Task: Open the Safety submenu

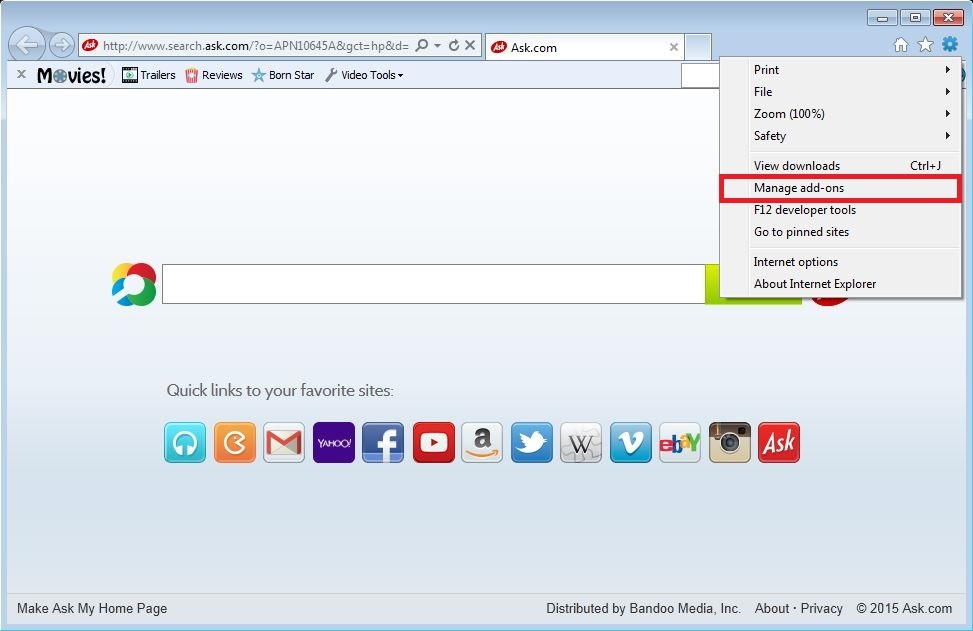Action: pyautogui.click(x=841, y=136)
